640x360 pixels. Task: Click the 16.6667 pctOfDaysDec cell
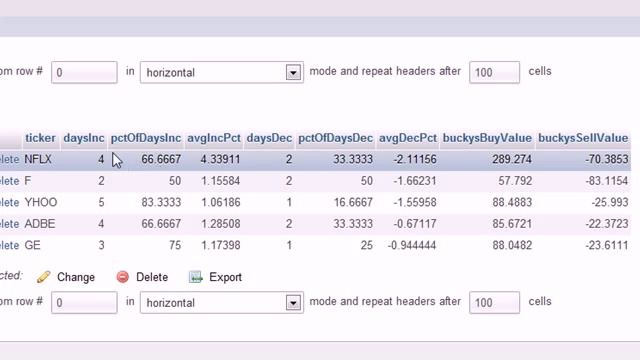353,202
